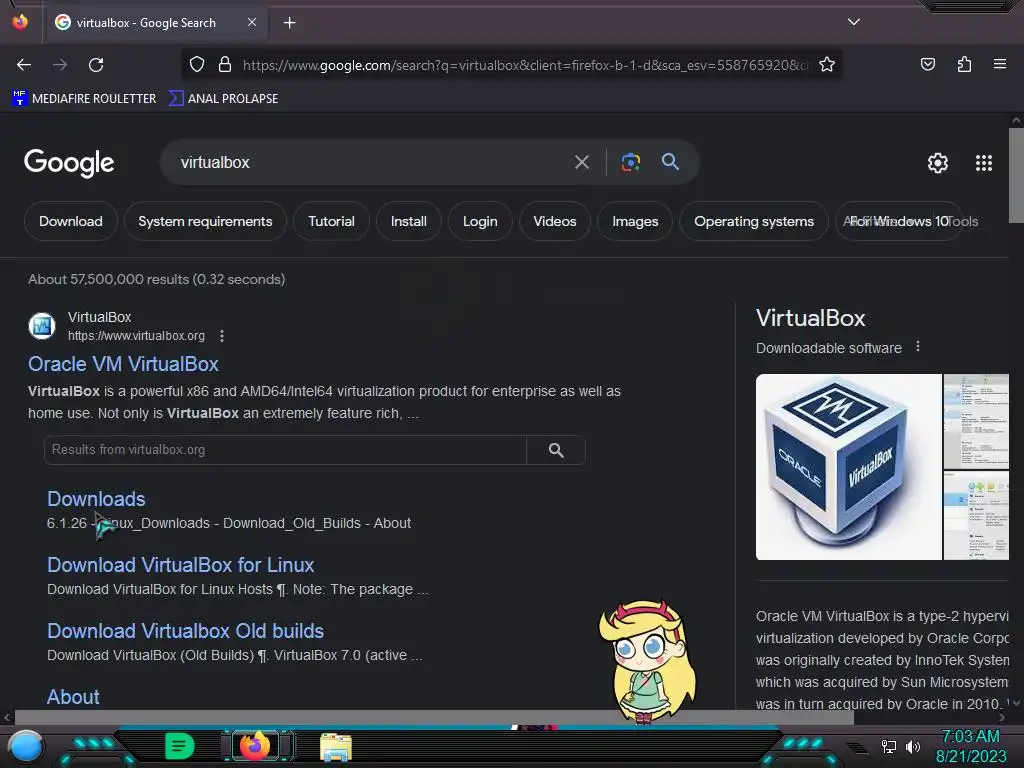
Task: Open the Firefox hamburger menu
Action: pos(1000,64)
